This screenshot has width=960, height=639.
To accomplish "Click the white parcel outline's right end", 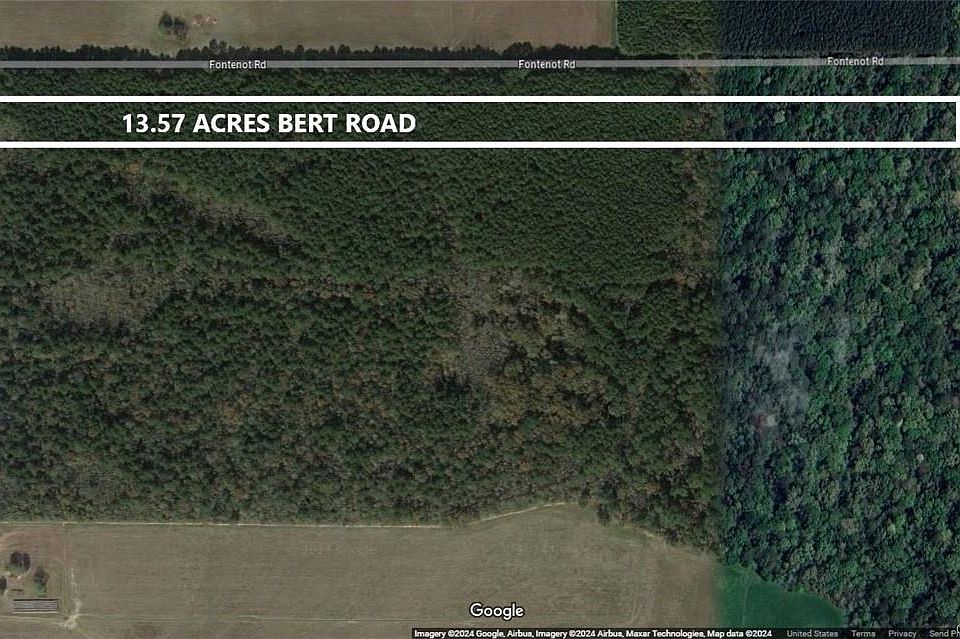I will [x=954, y=122].
